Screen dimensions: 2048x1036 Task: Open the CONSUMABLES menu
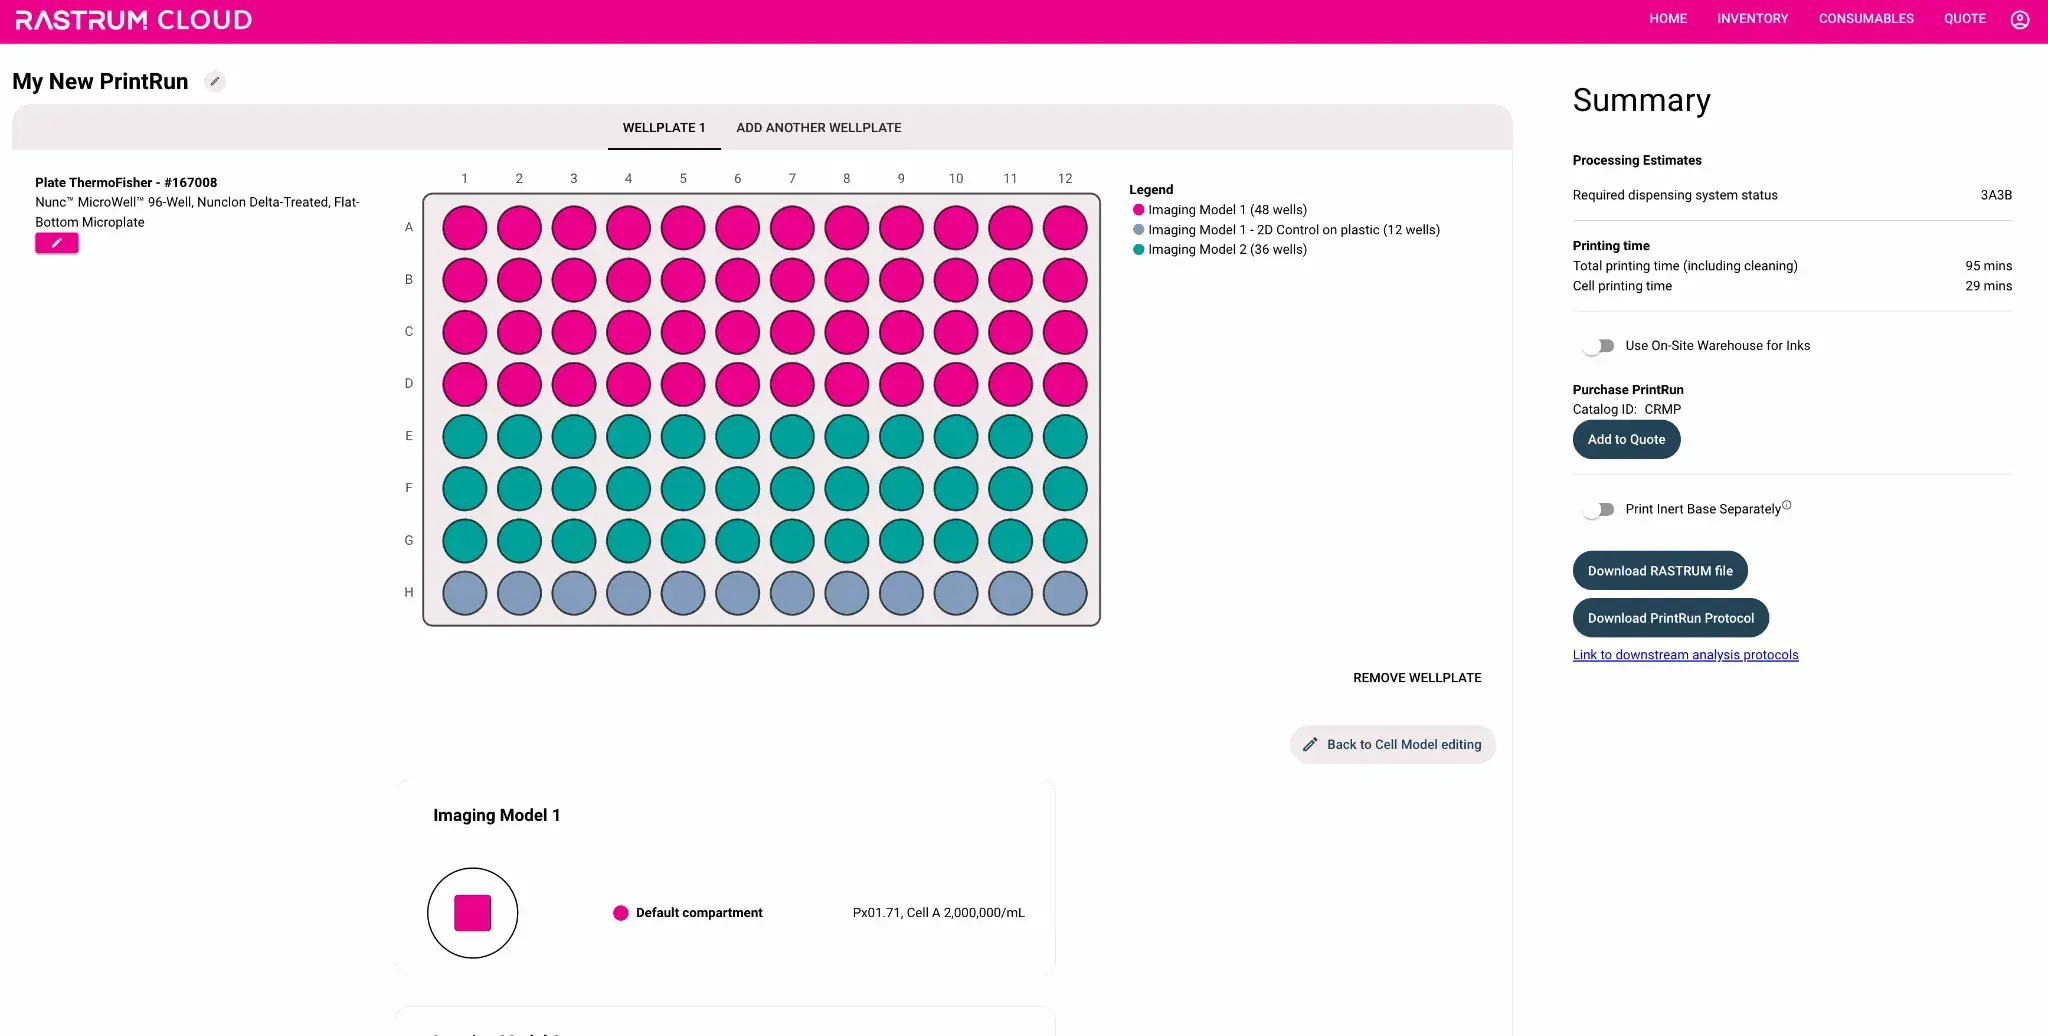click(1866, 18)
